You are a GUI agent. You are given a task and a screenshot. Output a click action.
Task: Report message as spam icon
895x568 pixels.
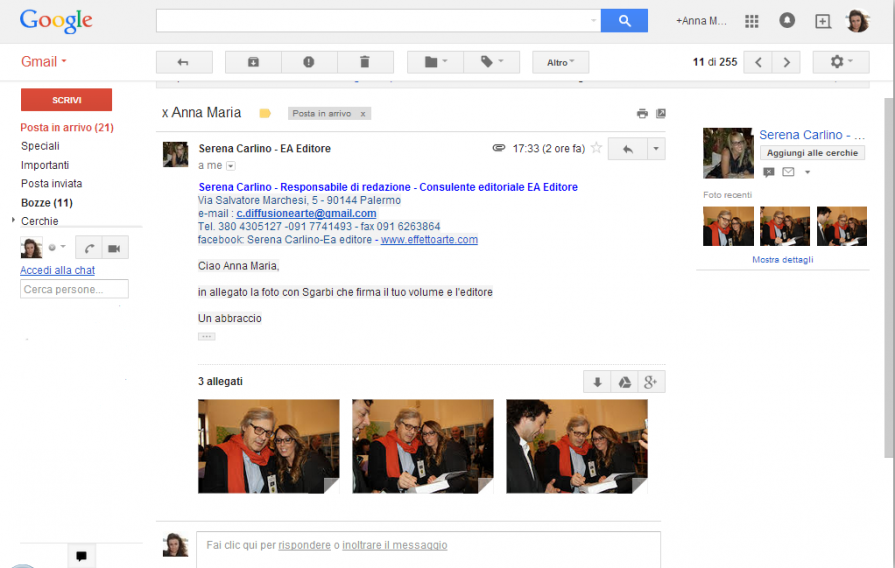click(309, 62)
